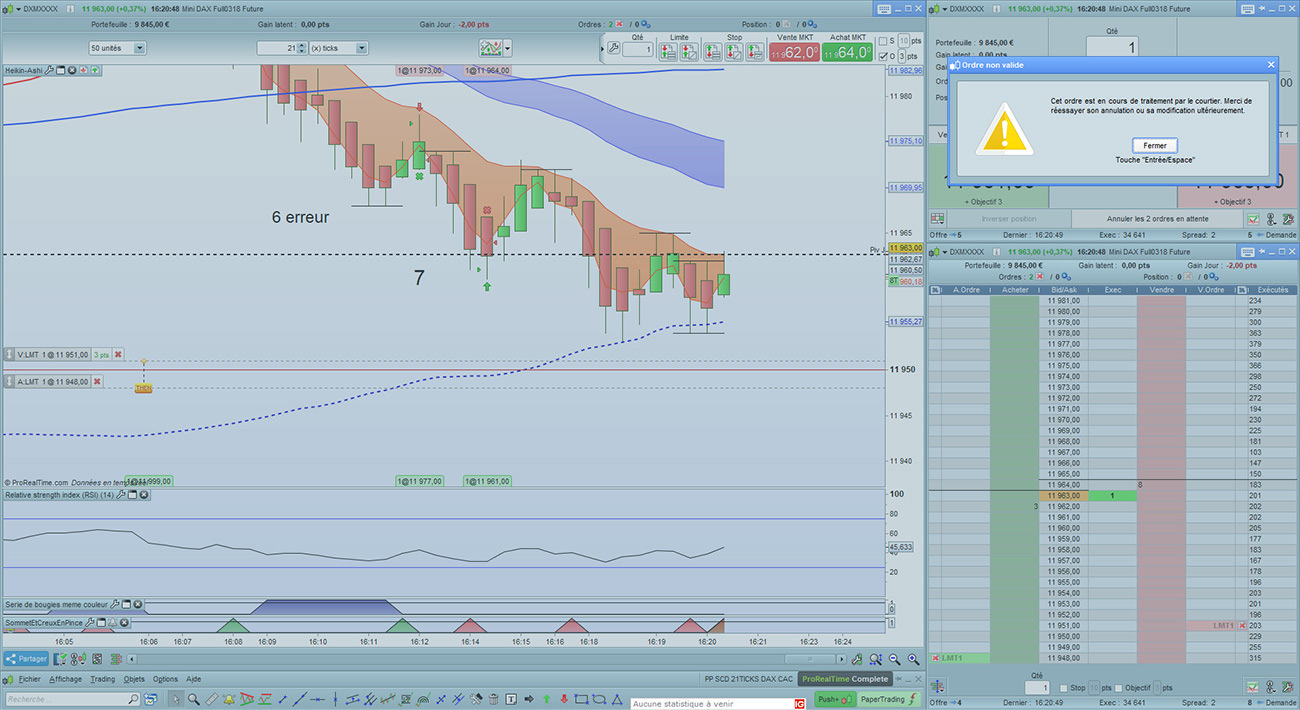Click Fermer in the invalid order dialog
The width and height of the screenshot is (1300, 710).
tap(1154, 146)
